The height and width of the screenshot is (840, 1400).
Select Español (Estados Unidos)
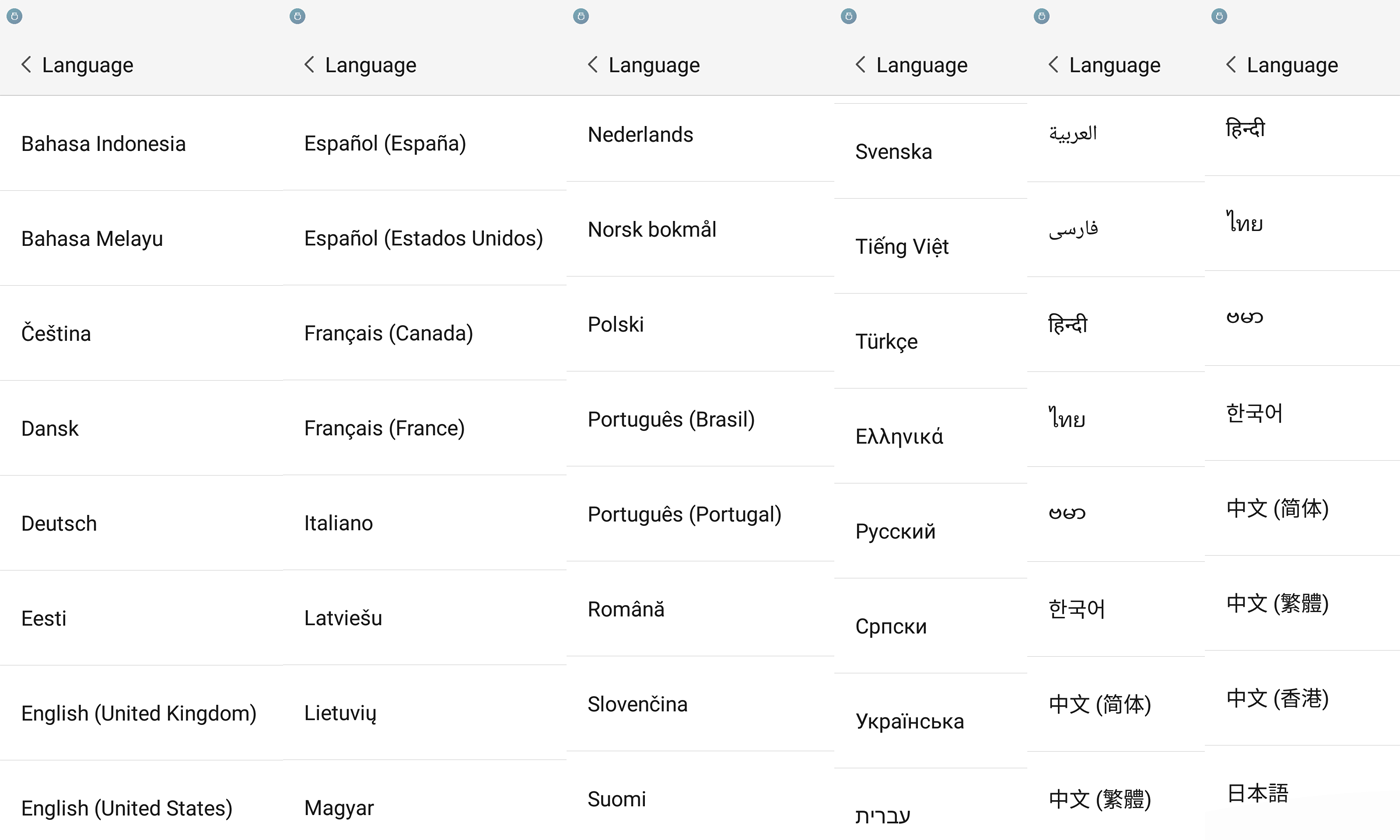pos(425,238)
